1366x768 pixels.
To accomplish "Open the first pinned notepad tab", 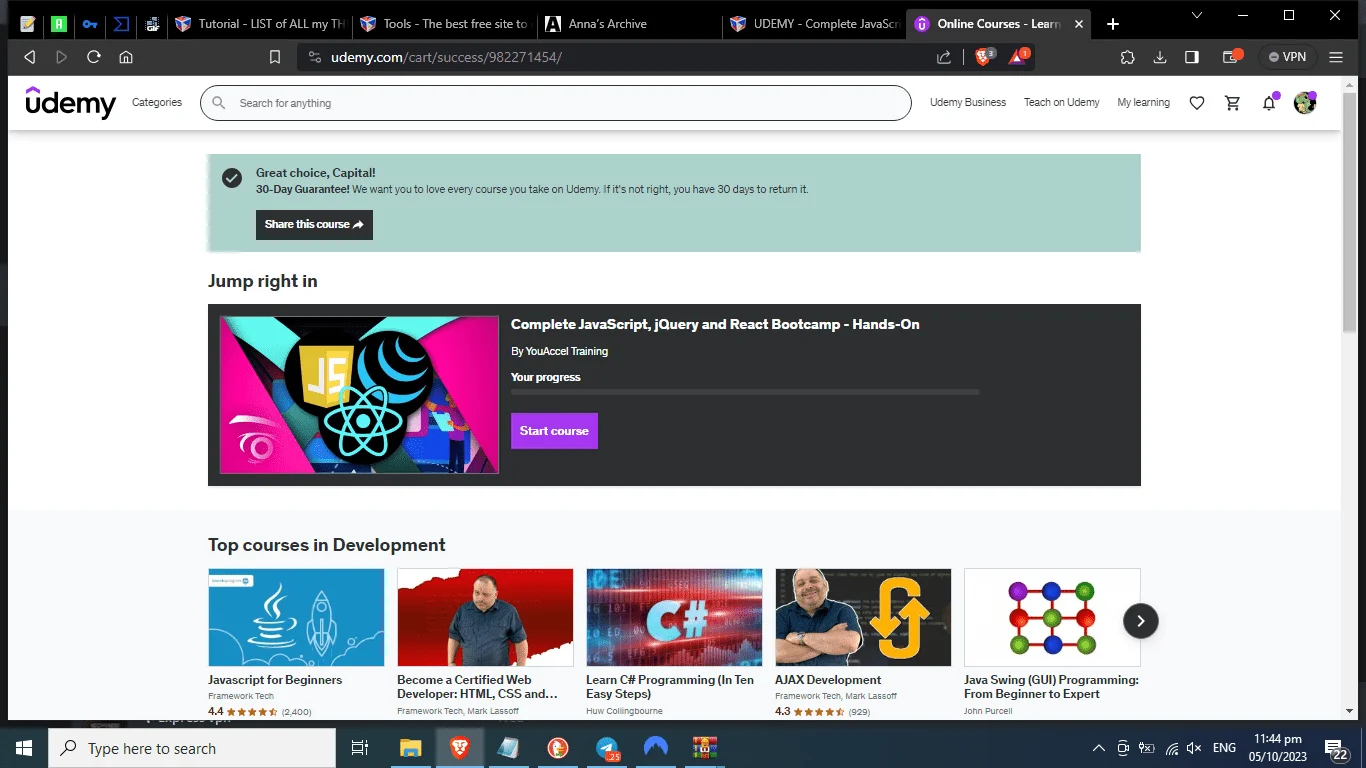I will point(27,24).
